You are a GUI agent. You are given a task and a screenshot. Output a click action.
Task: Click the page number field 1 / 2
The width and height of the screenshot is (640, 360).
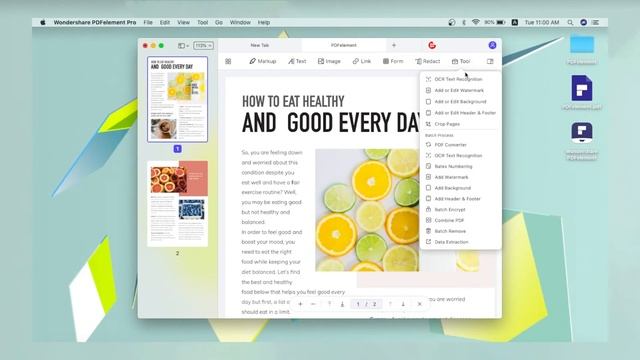click(366, 304)
